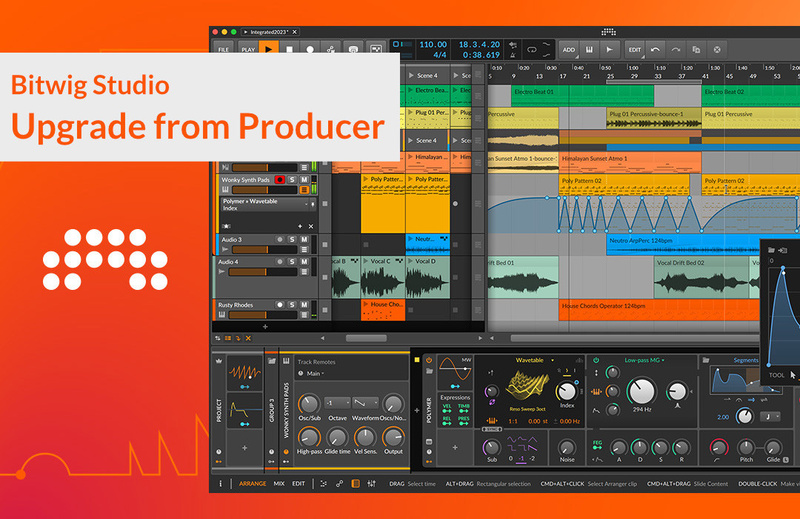This screenshot has width=800, height=519.
Task: Disarm record on Wonky Synth Pads track
Action: tap(279, 180)
